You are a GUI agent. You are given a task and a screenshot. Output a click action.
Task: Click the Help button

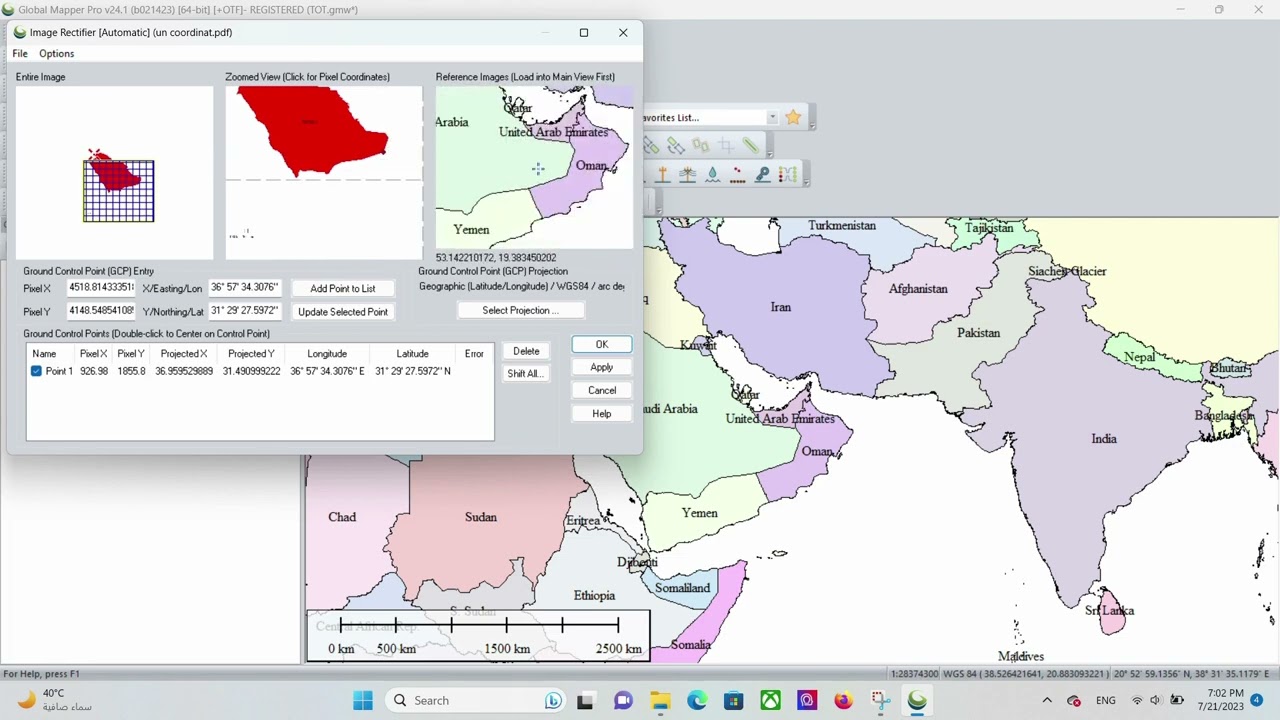601,413
